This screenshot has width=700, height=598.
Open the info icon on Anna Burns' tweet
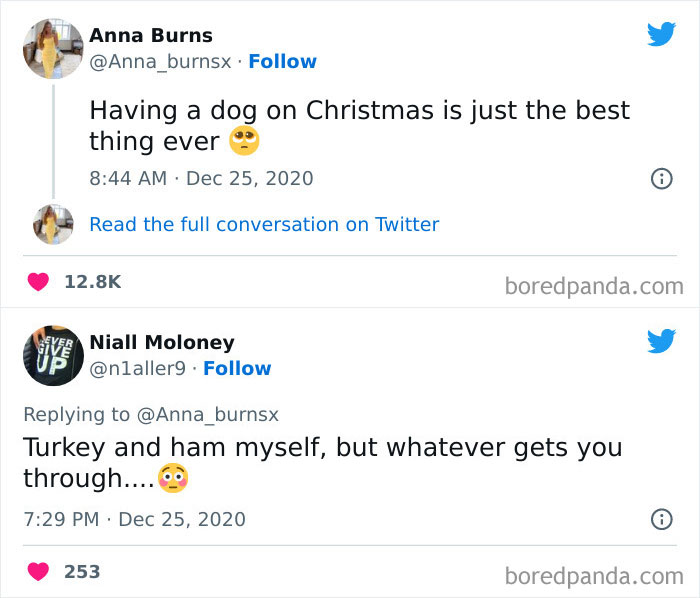click(x=661, y=179)
